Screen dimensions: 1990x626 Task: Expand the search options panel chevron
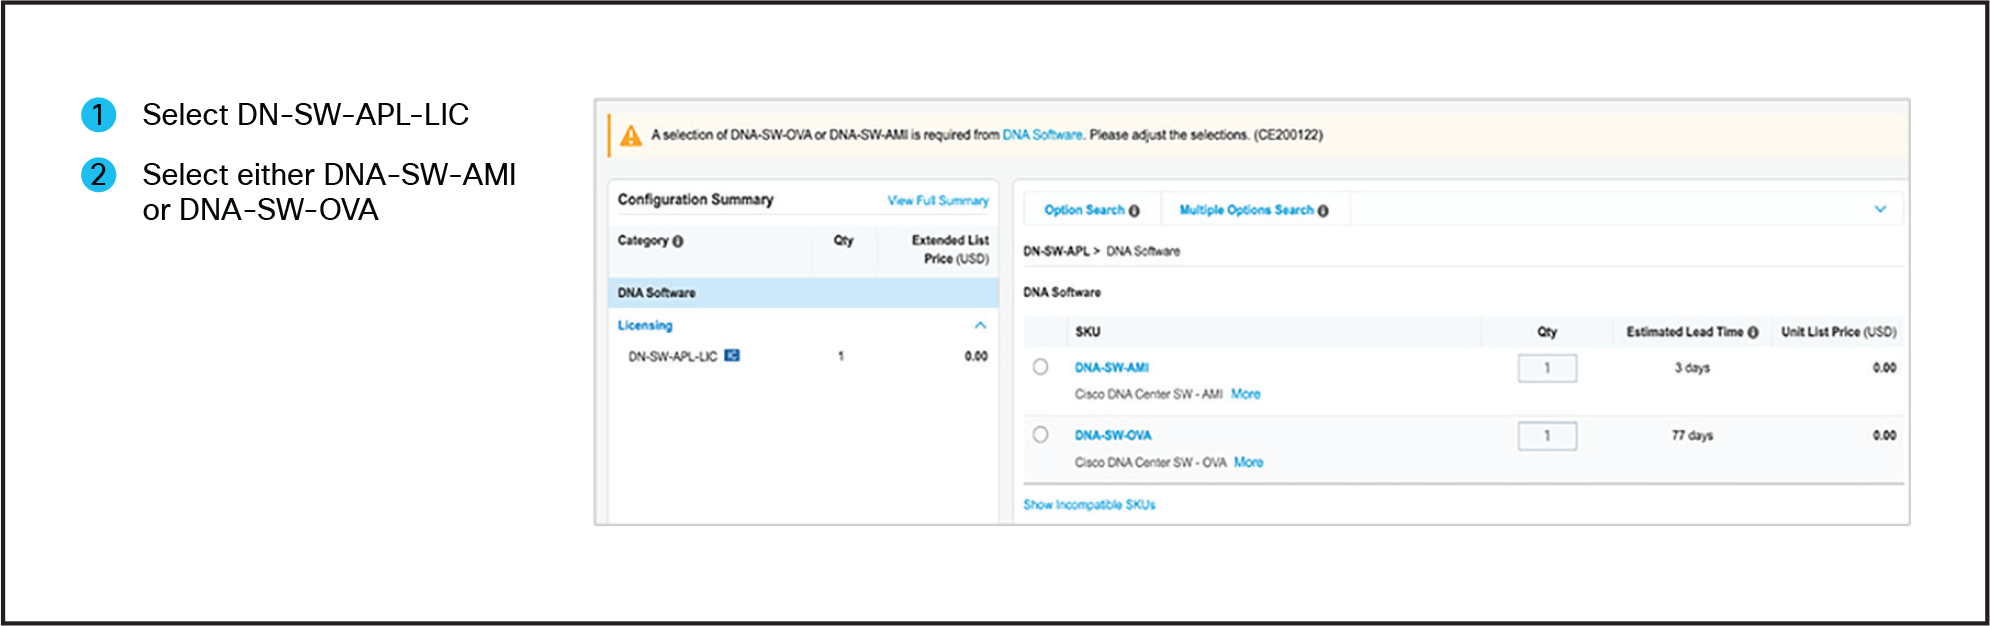[x=1880, y=209]
